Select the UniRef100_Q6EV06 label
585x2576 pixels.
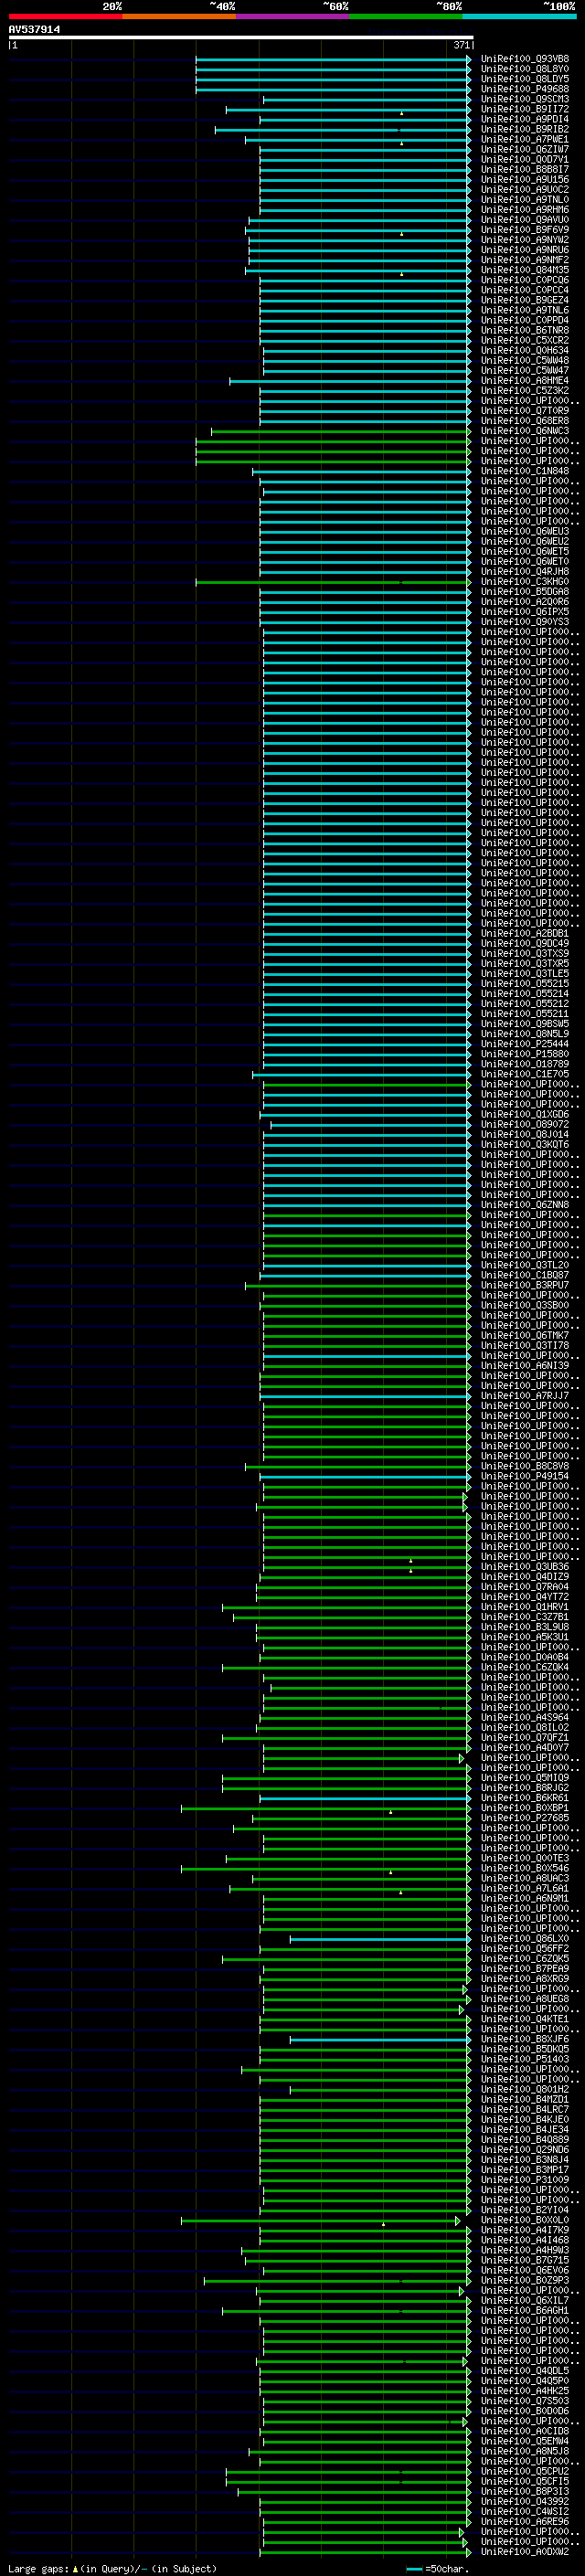tap(524, 2270)
